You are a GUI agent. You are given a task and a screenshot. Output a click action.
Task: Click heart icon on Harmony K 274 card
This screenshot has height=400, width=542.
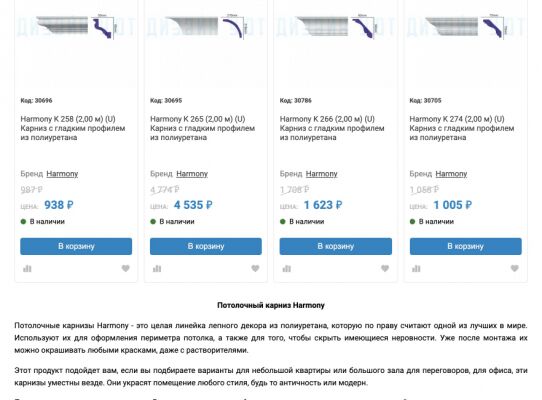pyautogui.click(x=514, y=268)
